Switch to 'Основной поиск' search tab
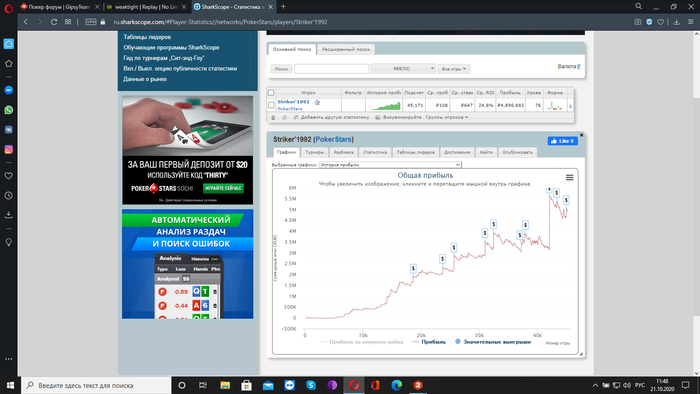 point(292,49)
